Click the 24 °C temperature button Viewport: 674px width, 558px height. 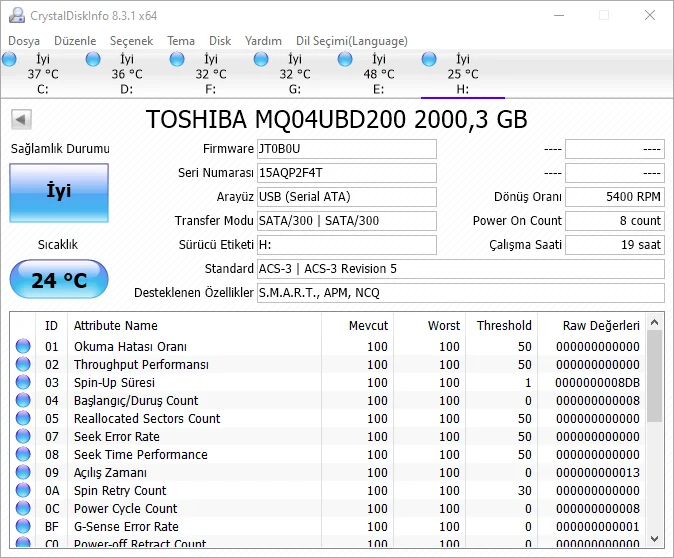59,280
